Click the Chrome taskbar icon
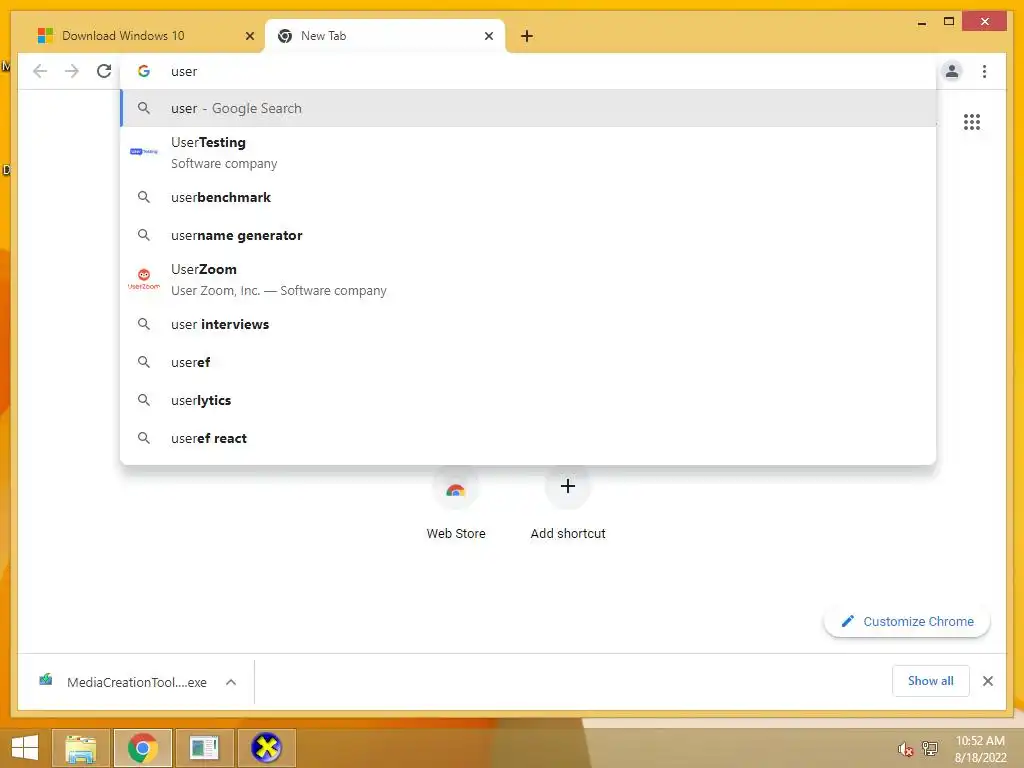This screenshot has height=768, width=1024. point(142,748)
